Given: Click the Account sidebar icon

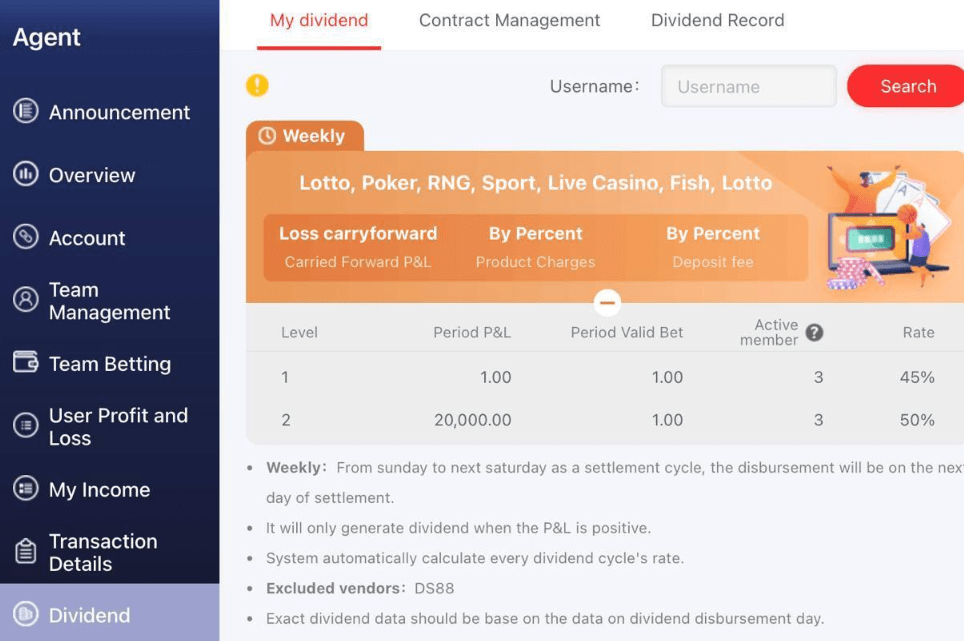Looking at the screenshot, I should [x=26, y=238].
